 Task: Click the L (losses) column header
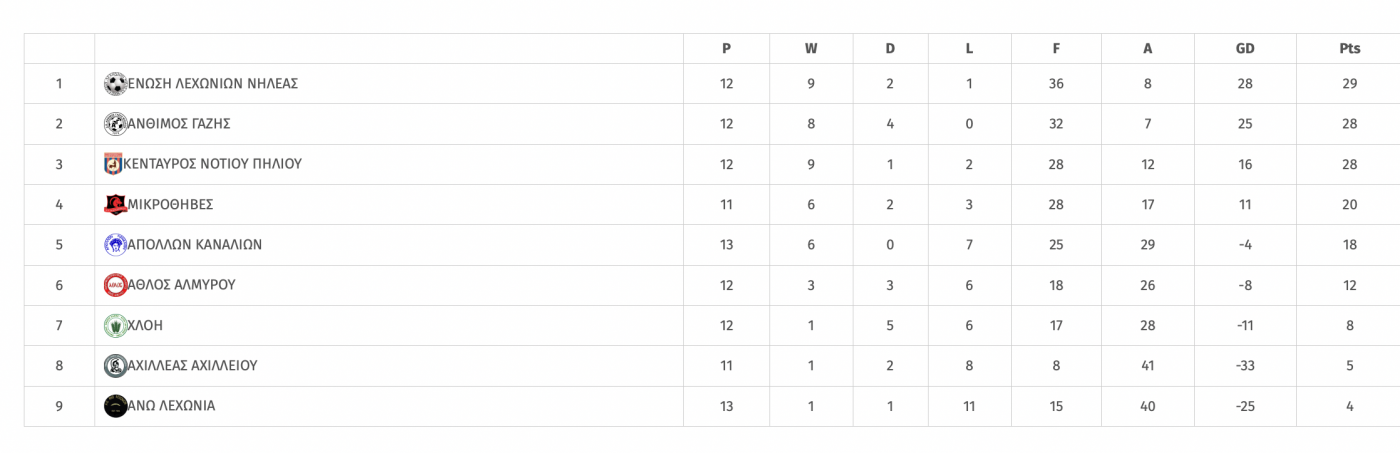tap(969, 49)
